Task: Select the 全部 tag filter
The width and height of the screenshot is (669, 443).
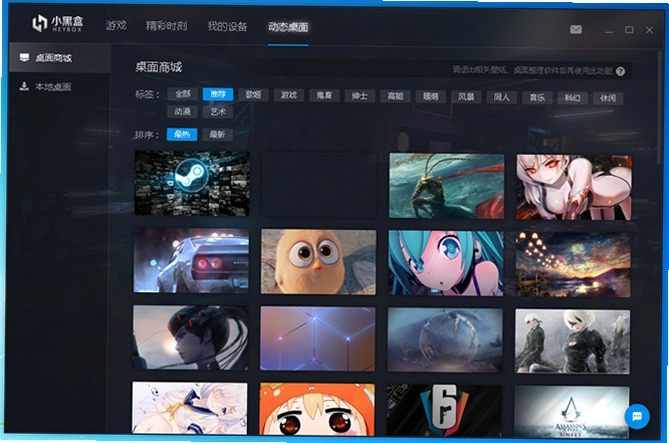Action: tap(183, 93)
